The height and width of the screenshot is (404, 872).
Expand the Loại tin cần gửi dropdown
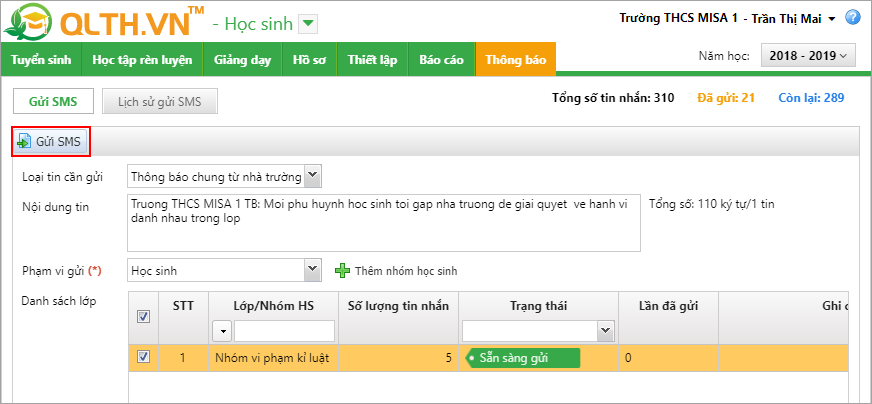(312, 177)
